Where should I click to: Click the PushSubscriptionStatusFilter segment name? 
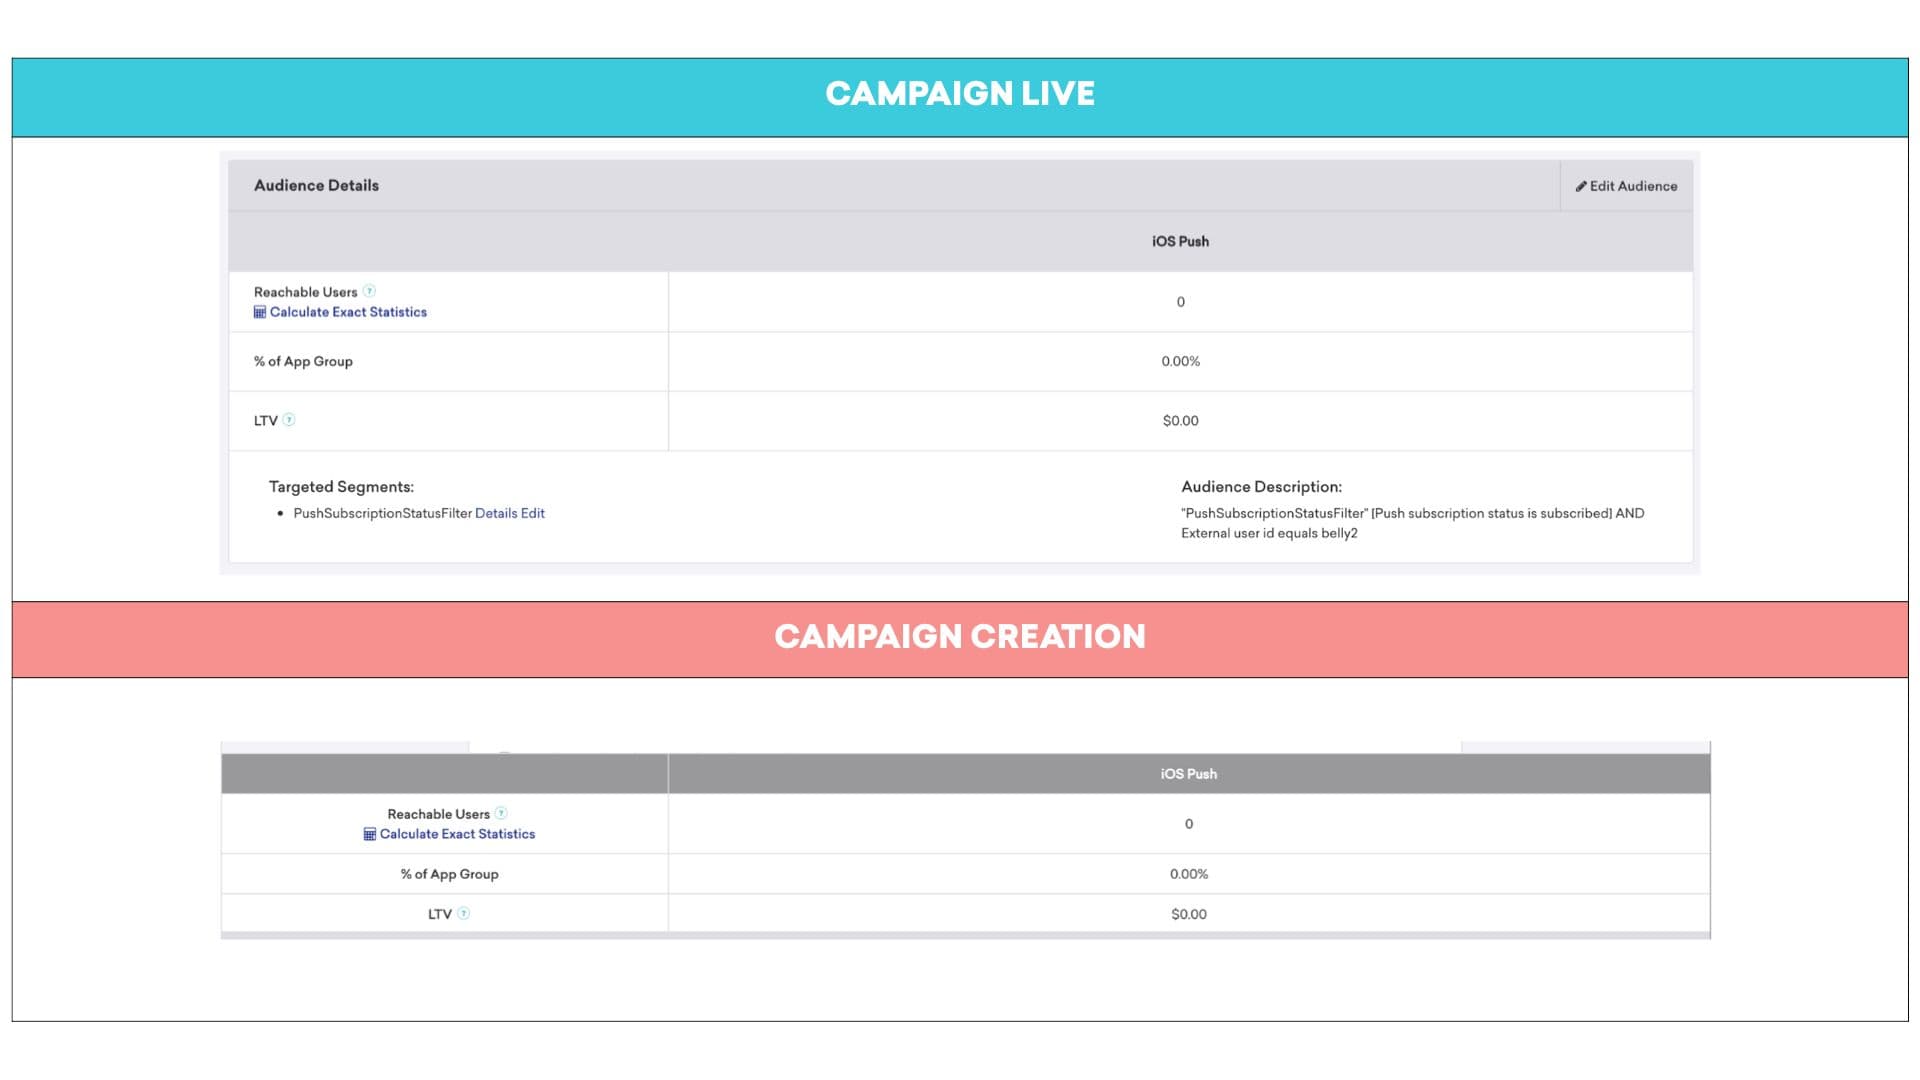point(382,513)
